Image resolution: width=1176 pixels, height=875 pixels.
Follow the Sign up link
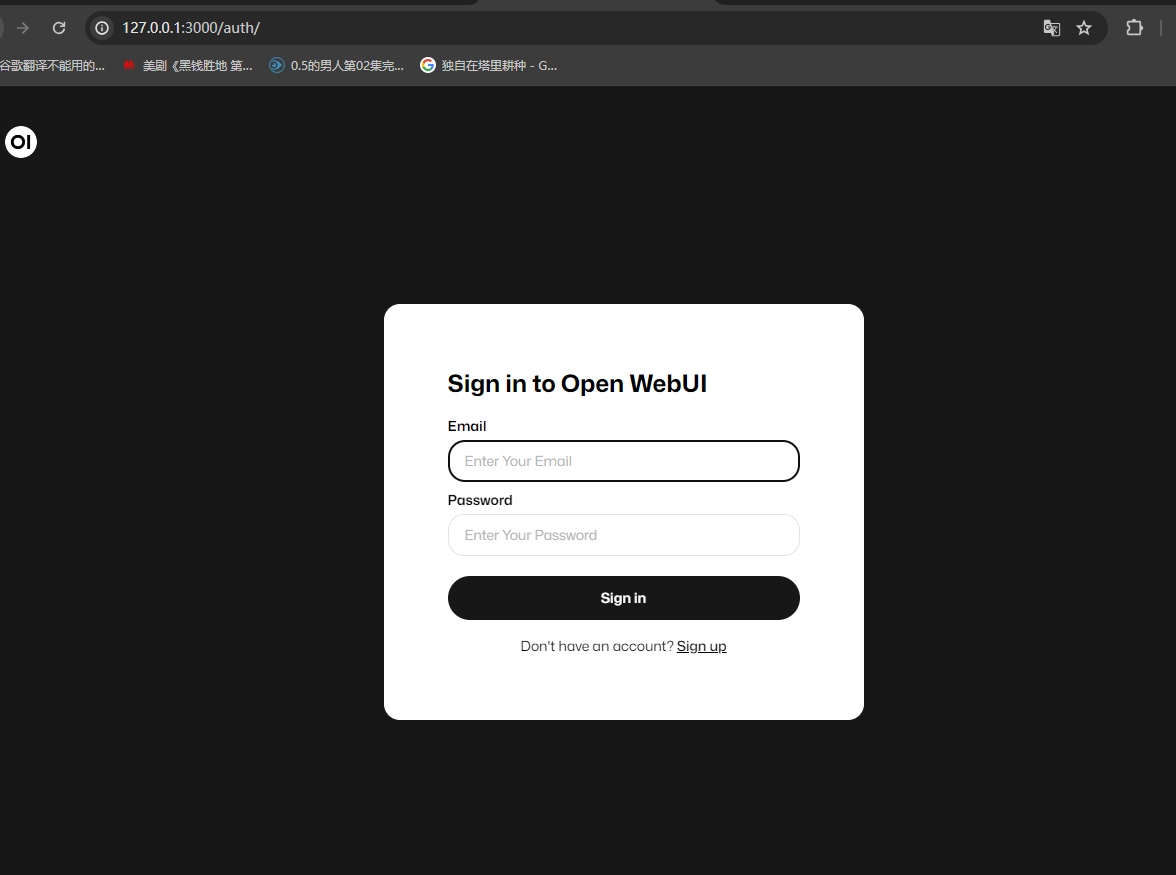(701, 646)
